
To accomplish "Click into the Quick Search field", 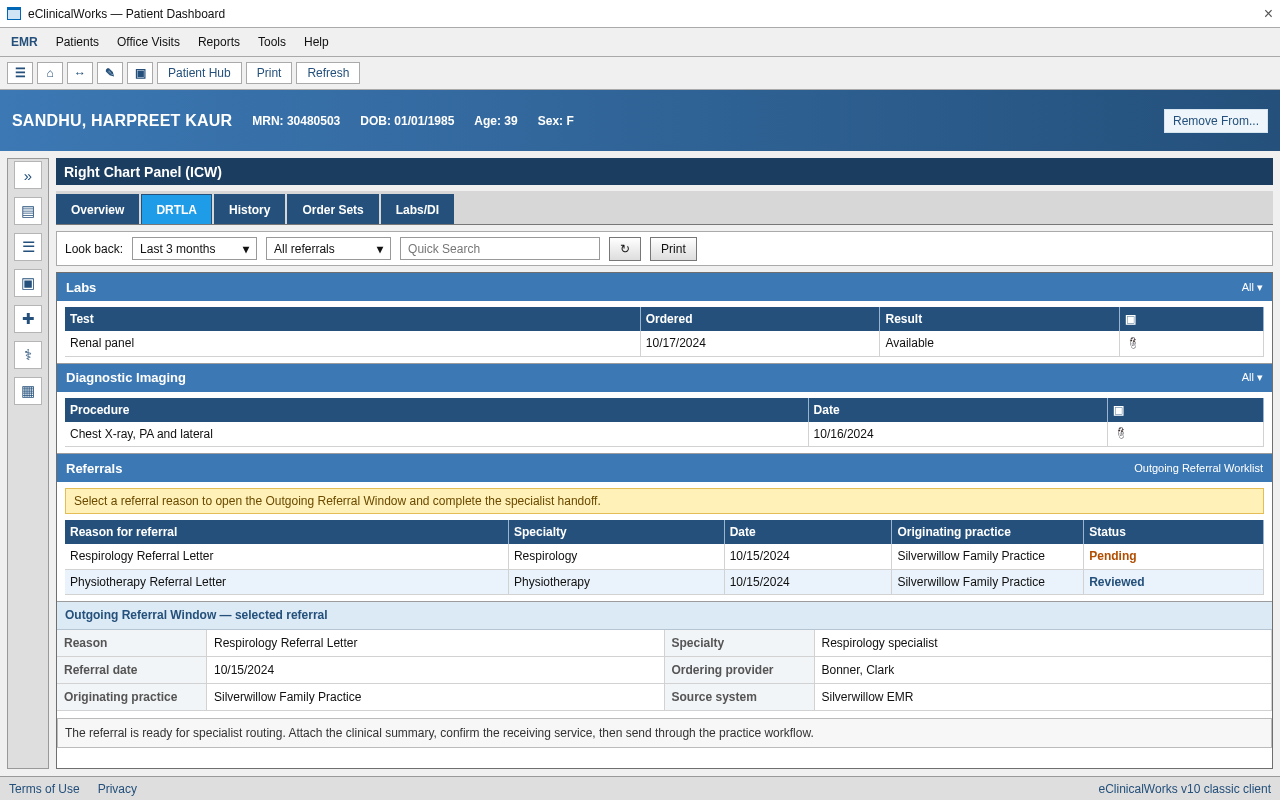I will coord(500,249).
